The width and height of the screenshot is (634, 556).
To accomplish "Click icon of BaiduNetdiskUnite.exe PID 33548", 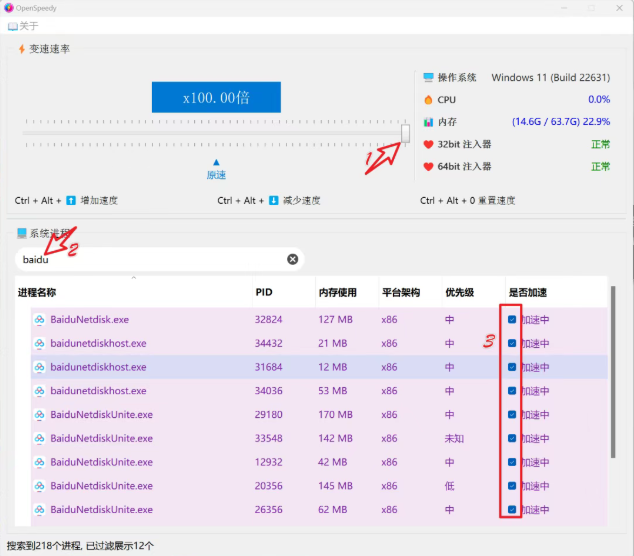I will click(x=39, y=438).
